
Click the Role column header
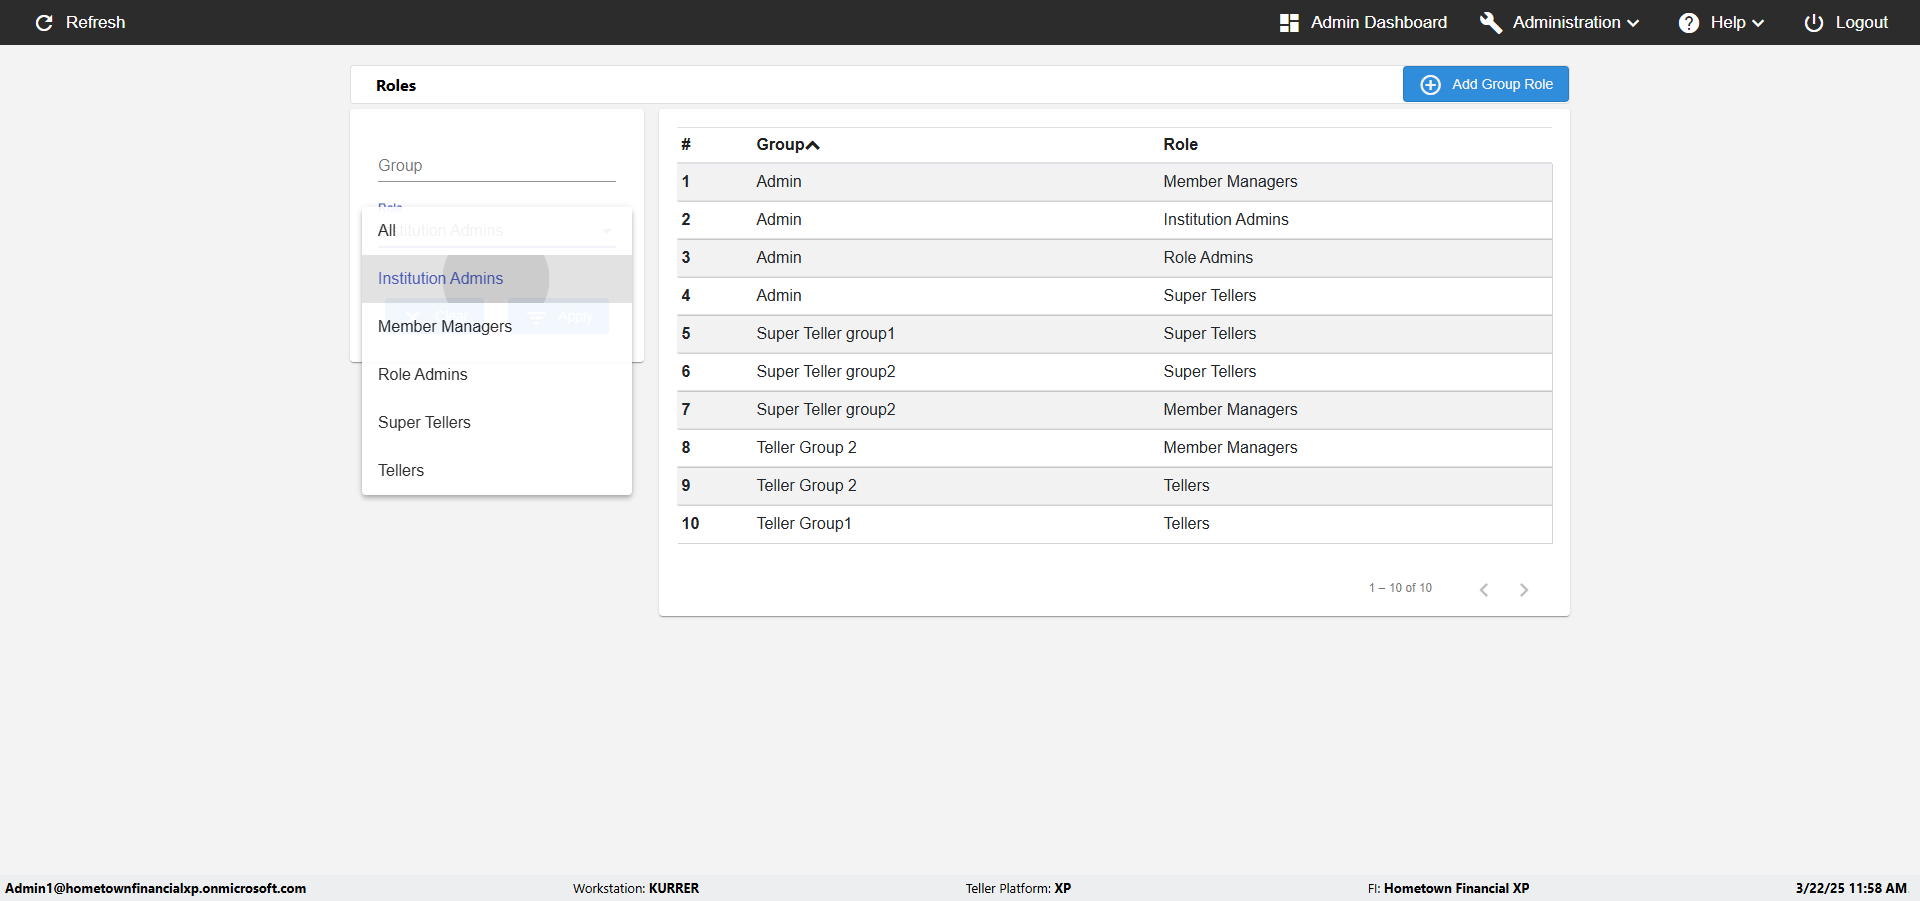pyautogui.click(x=1180, y=144)
